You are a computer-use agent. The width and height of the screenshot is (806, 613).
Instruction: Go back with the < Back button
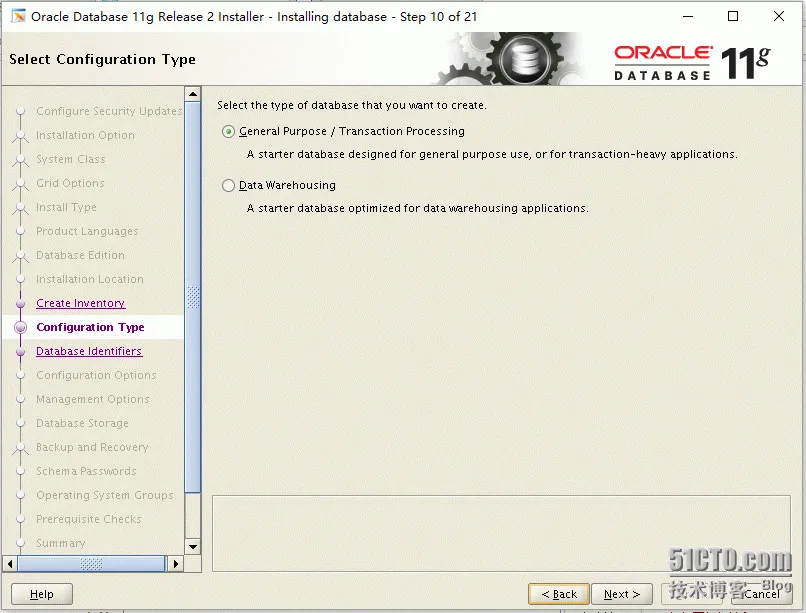[559, 594]
